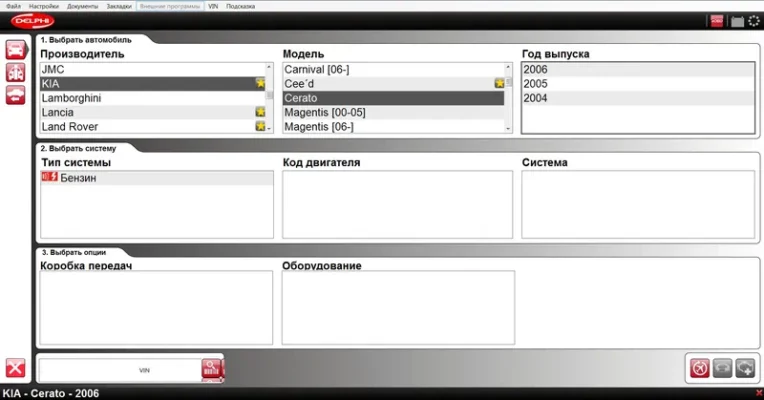Open the VIN menu

(x=213, y=6)
